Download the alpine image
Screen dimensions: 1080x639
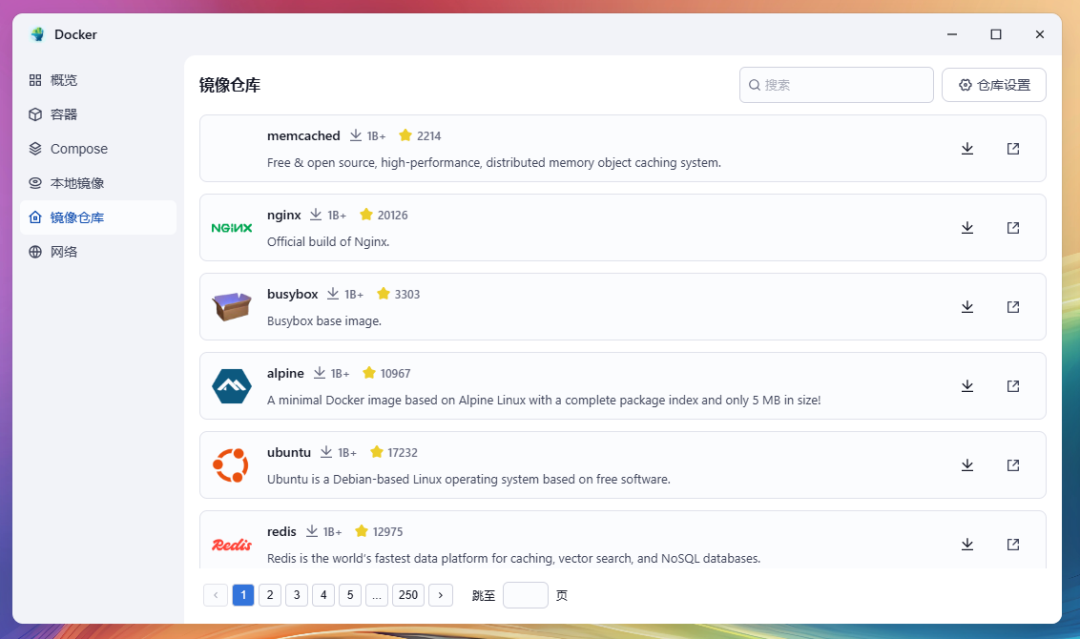[x=967, y=386]
